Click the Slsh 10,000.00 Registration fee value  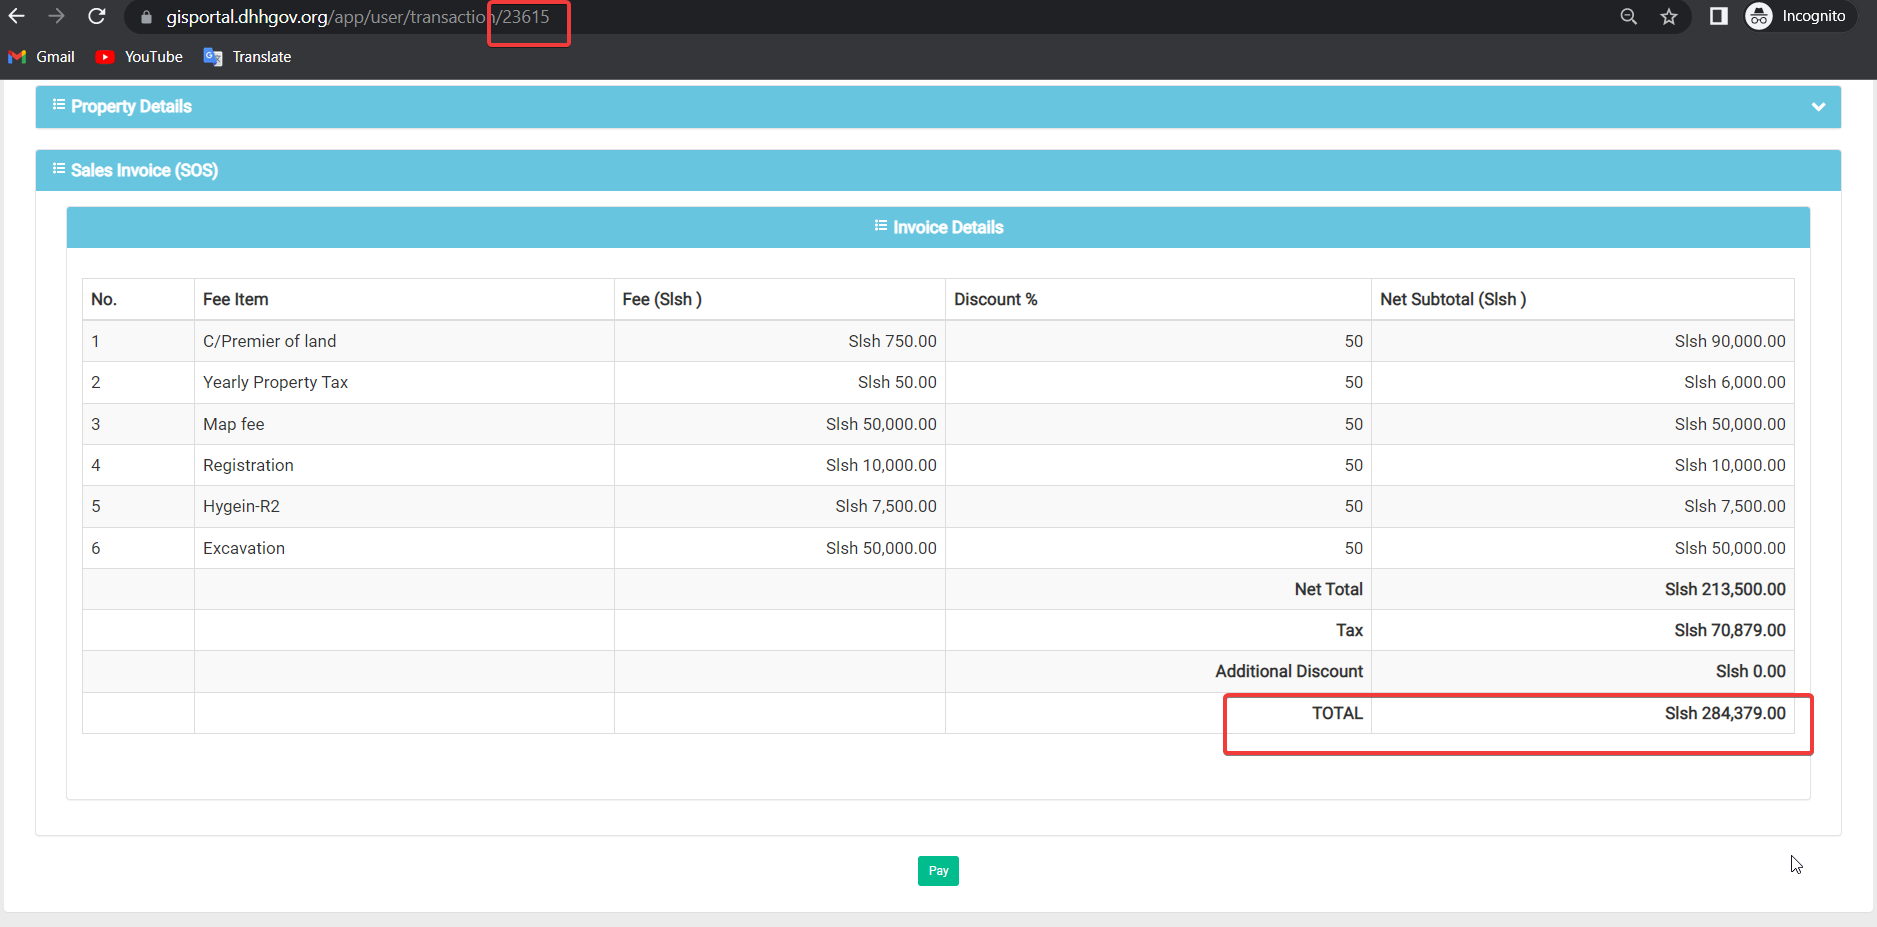tap(881, 465)
